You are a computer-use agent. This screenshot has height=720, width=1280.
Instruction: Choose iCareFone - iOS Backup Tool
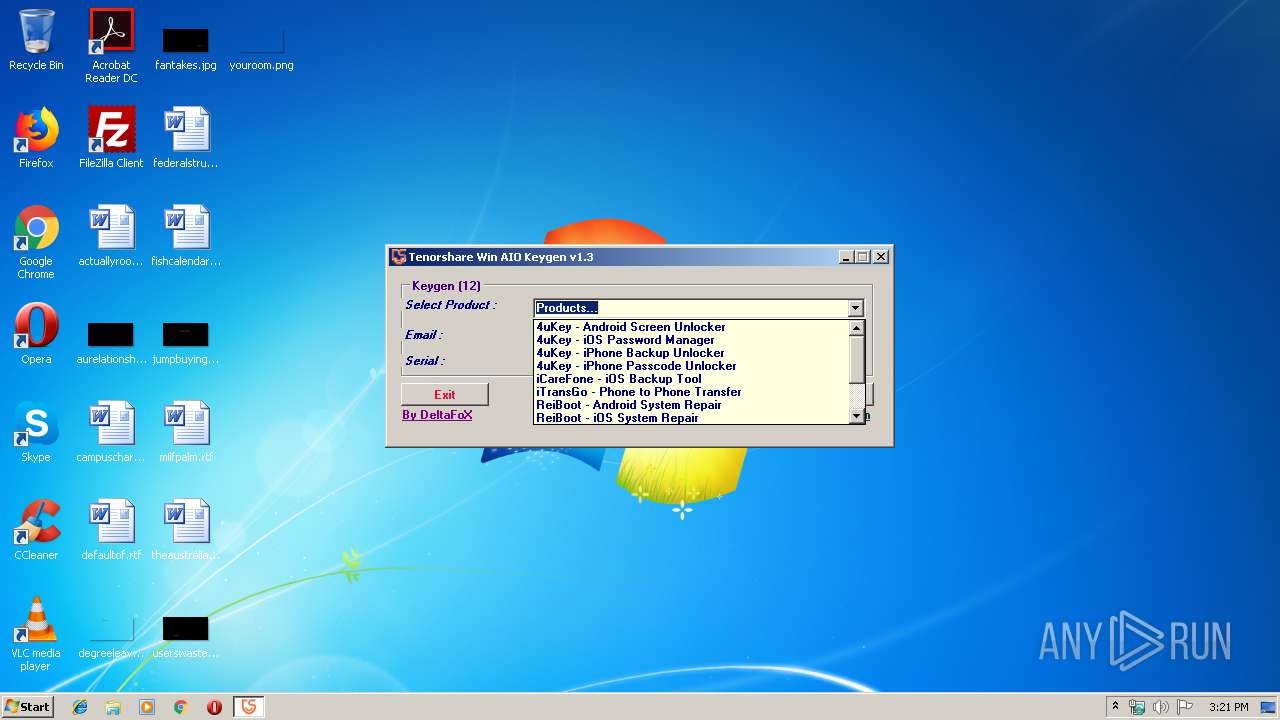point(691,379)
